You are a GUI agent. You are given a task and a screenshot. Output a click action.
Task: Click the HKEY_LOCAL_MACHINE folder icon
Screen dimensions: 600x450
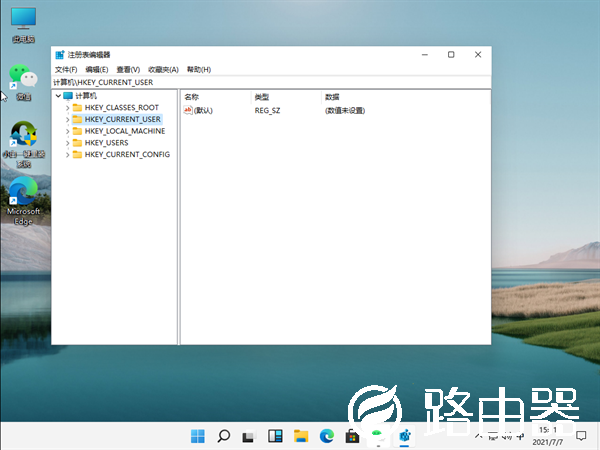pos(77,131)
